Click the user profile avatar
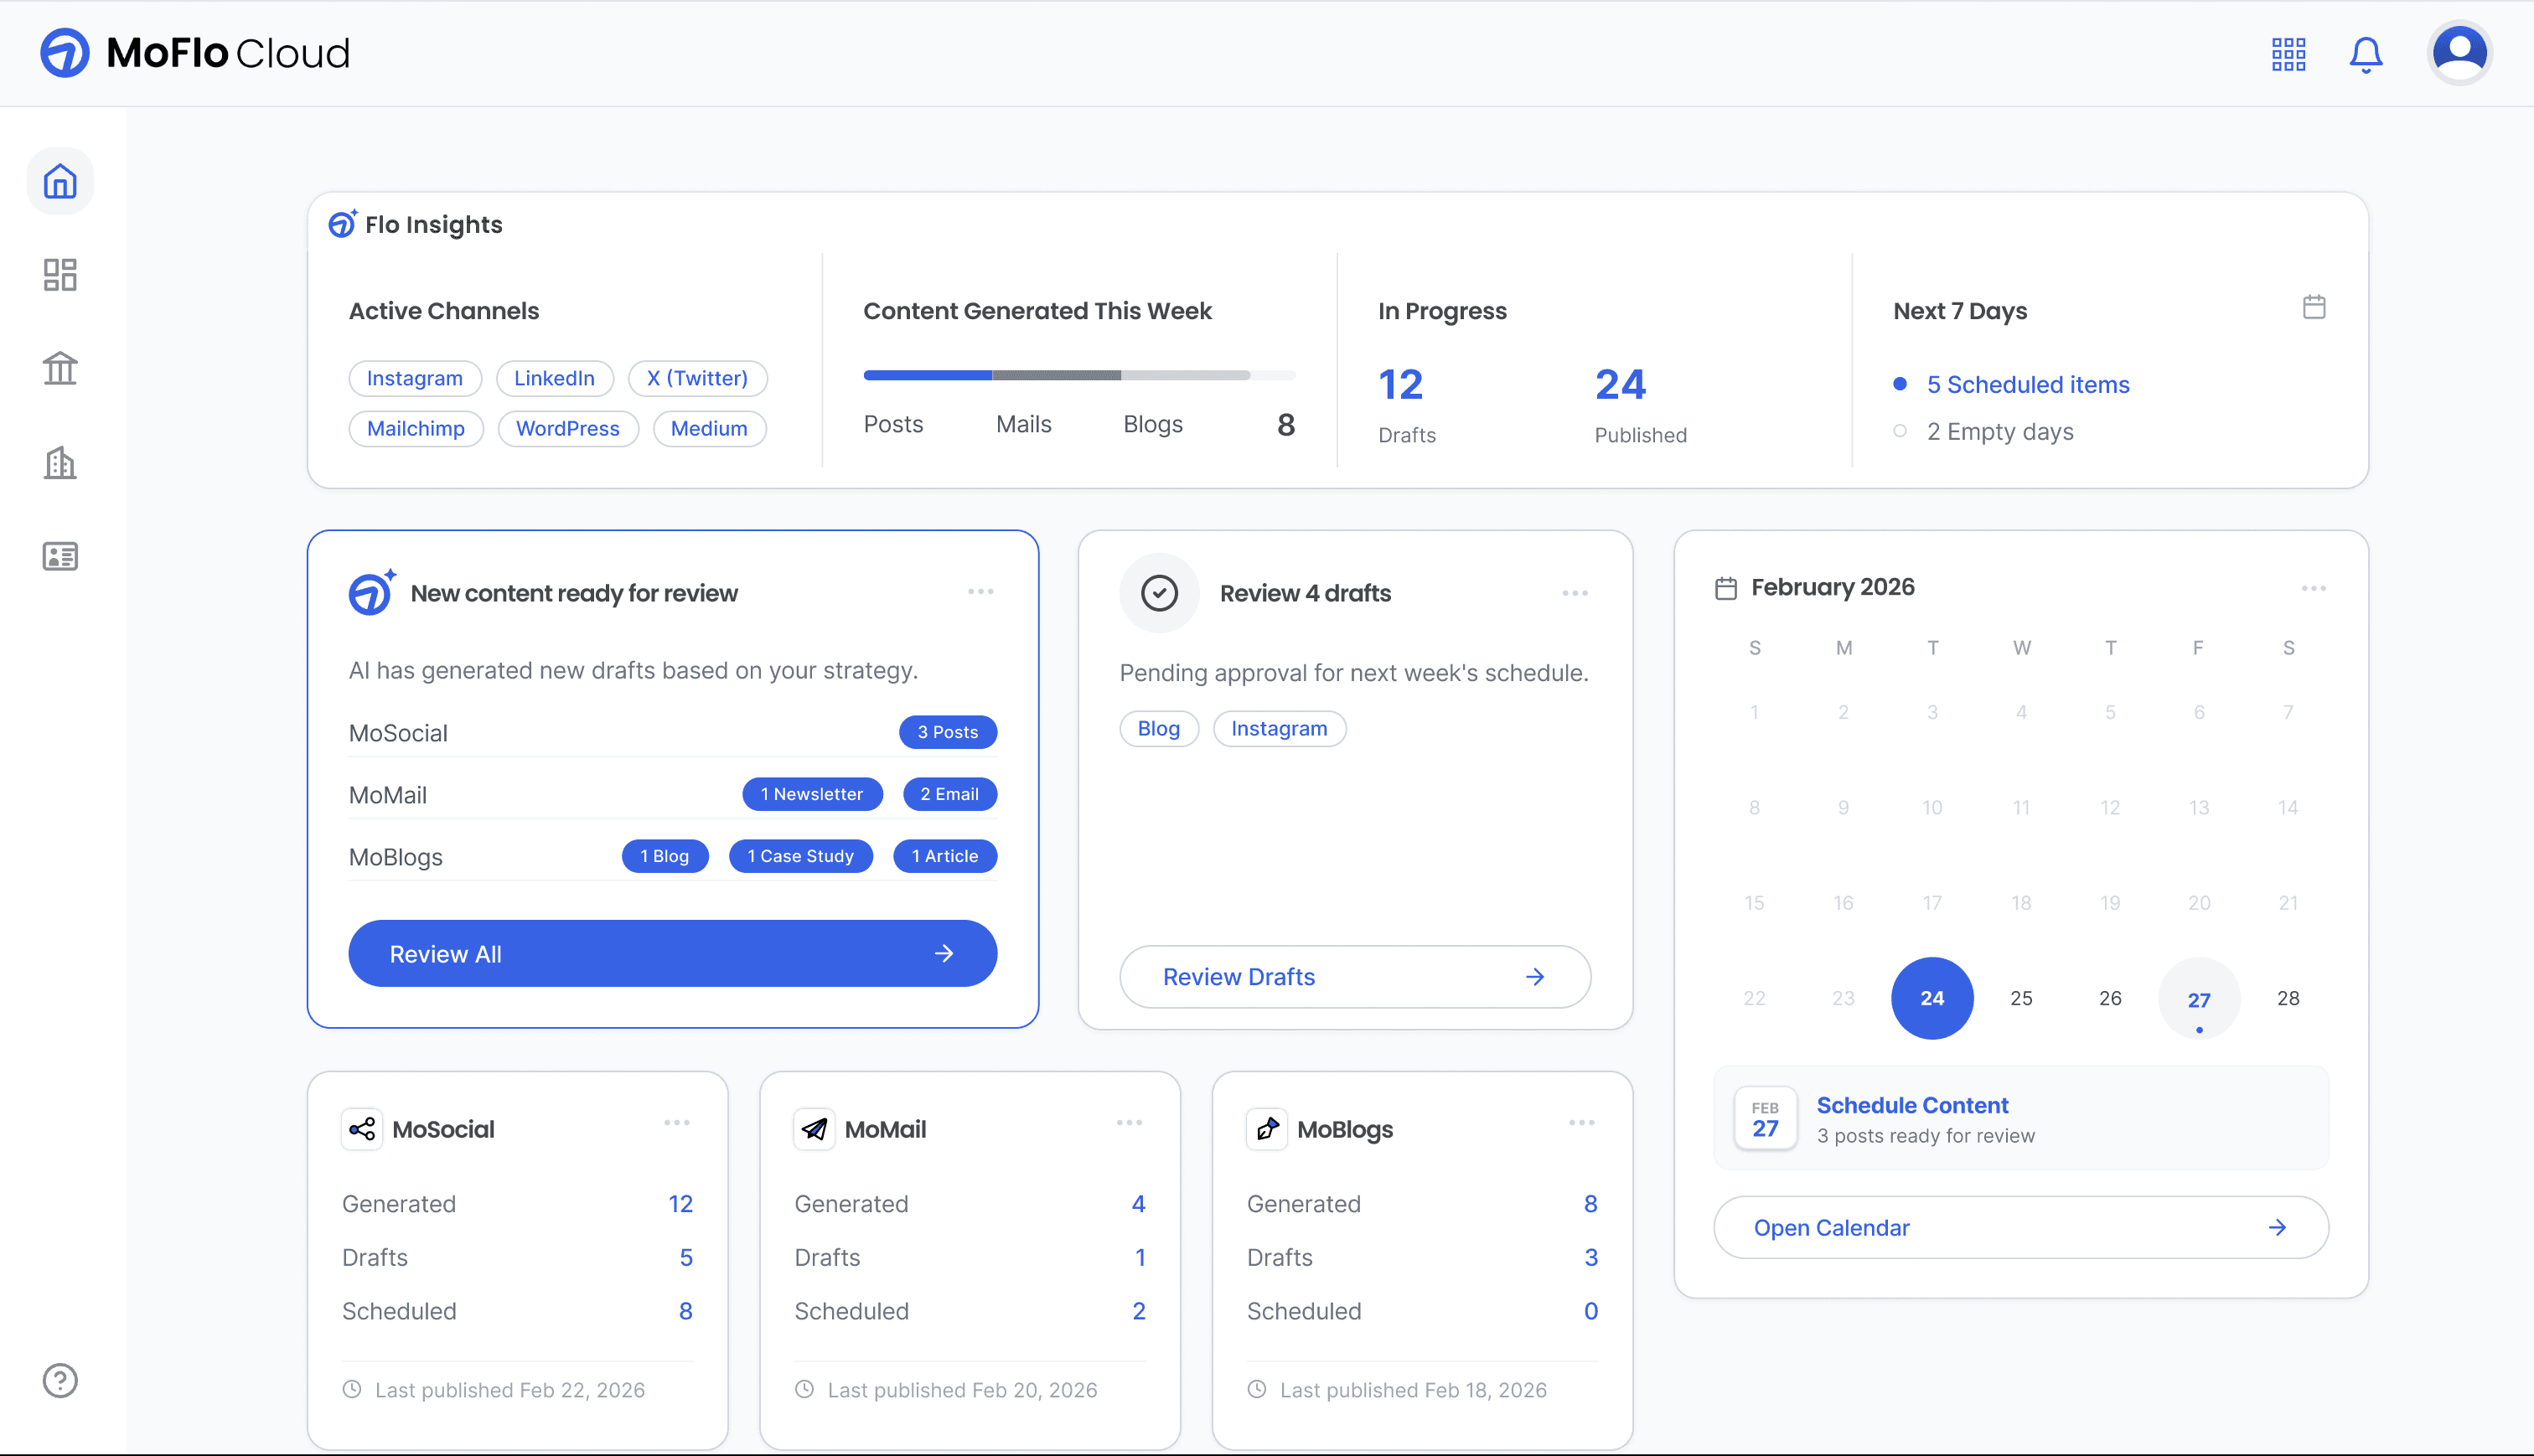Viewport: 2534px width, 1456px height. (2459, 53)
